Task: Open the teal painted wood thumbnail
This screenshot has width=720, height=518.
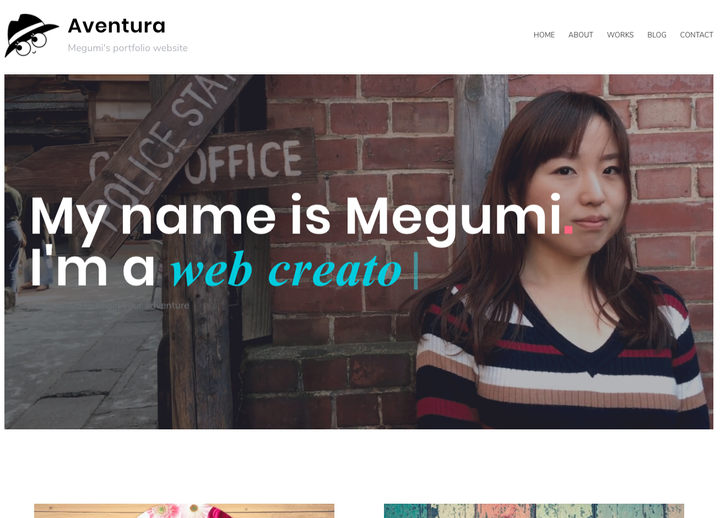Action: 534,511
